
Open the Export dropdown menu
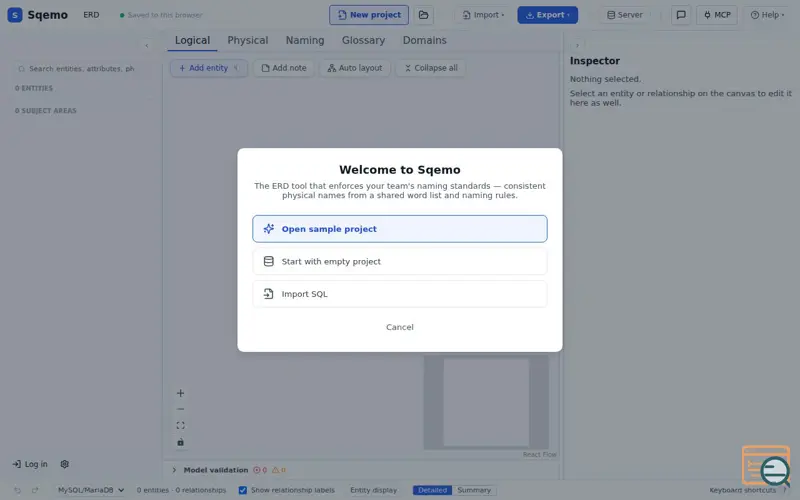pyautogui.click(x=547, y=15)
